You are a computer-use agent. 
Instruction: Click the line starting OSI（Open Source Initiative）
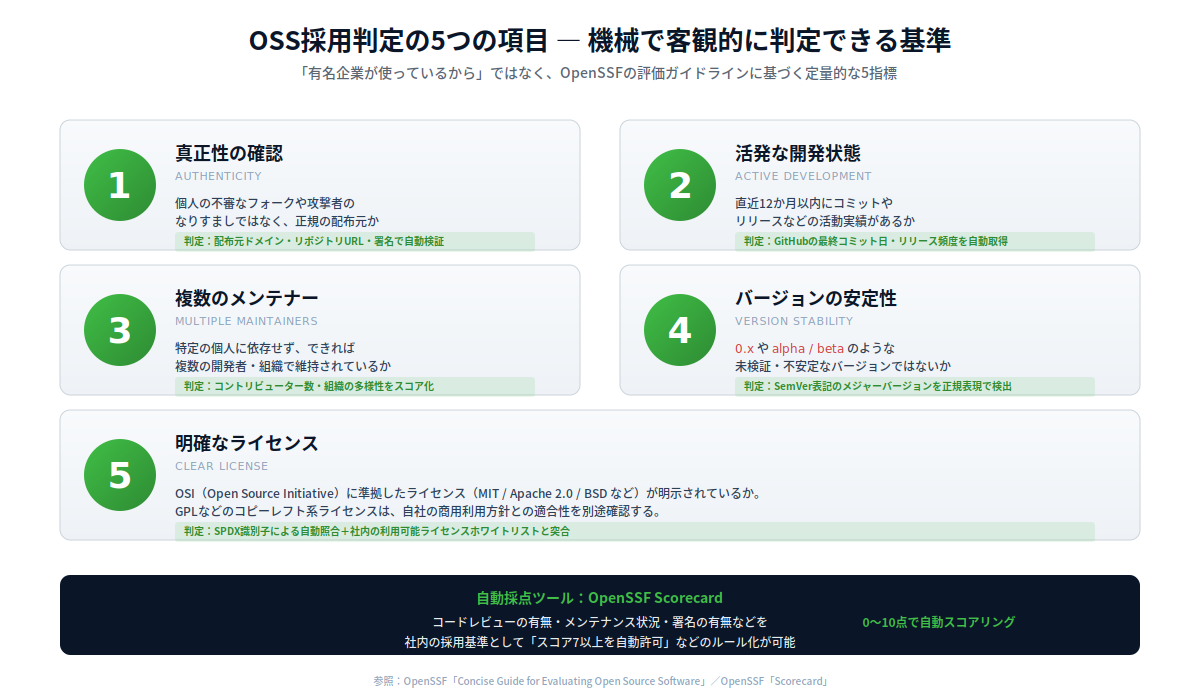pos(470,493)
